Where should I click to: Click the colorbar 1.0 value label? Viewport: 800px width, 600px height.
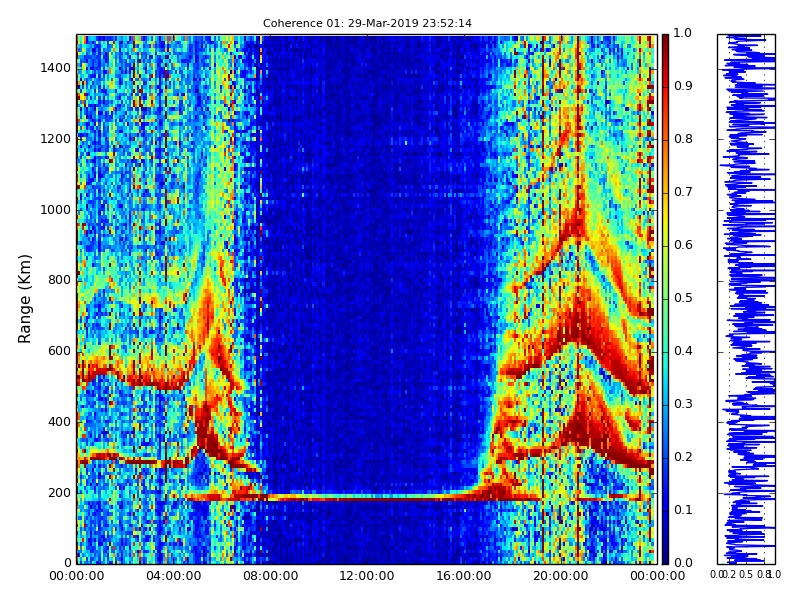coord(683,33)
